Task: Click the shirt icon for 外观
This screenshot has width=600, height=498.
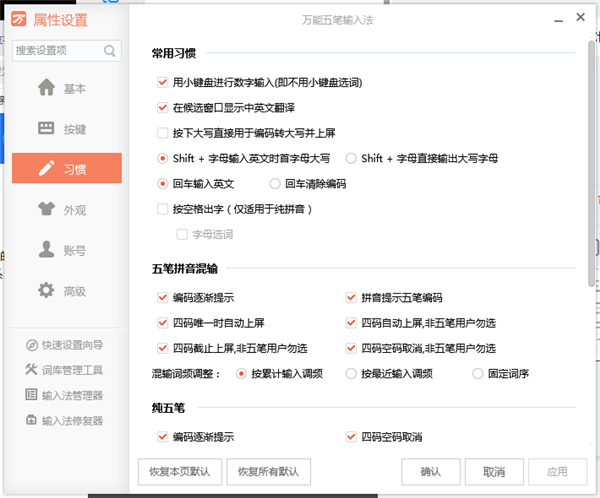Action: (46, 209)
